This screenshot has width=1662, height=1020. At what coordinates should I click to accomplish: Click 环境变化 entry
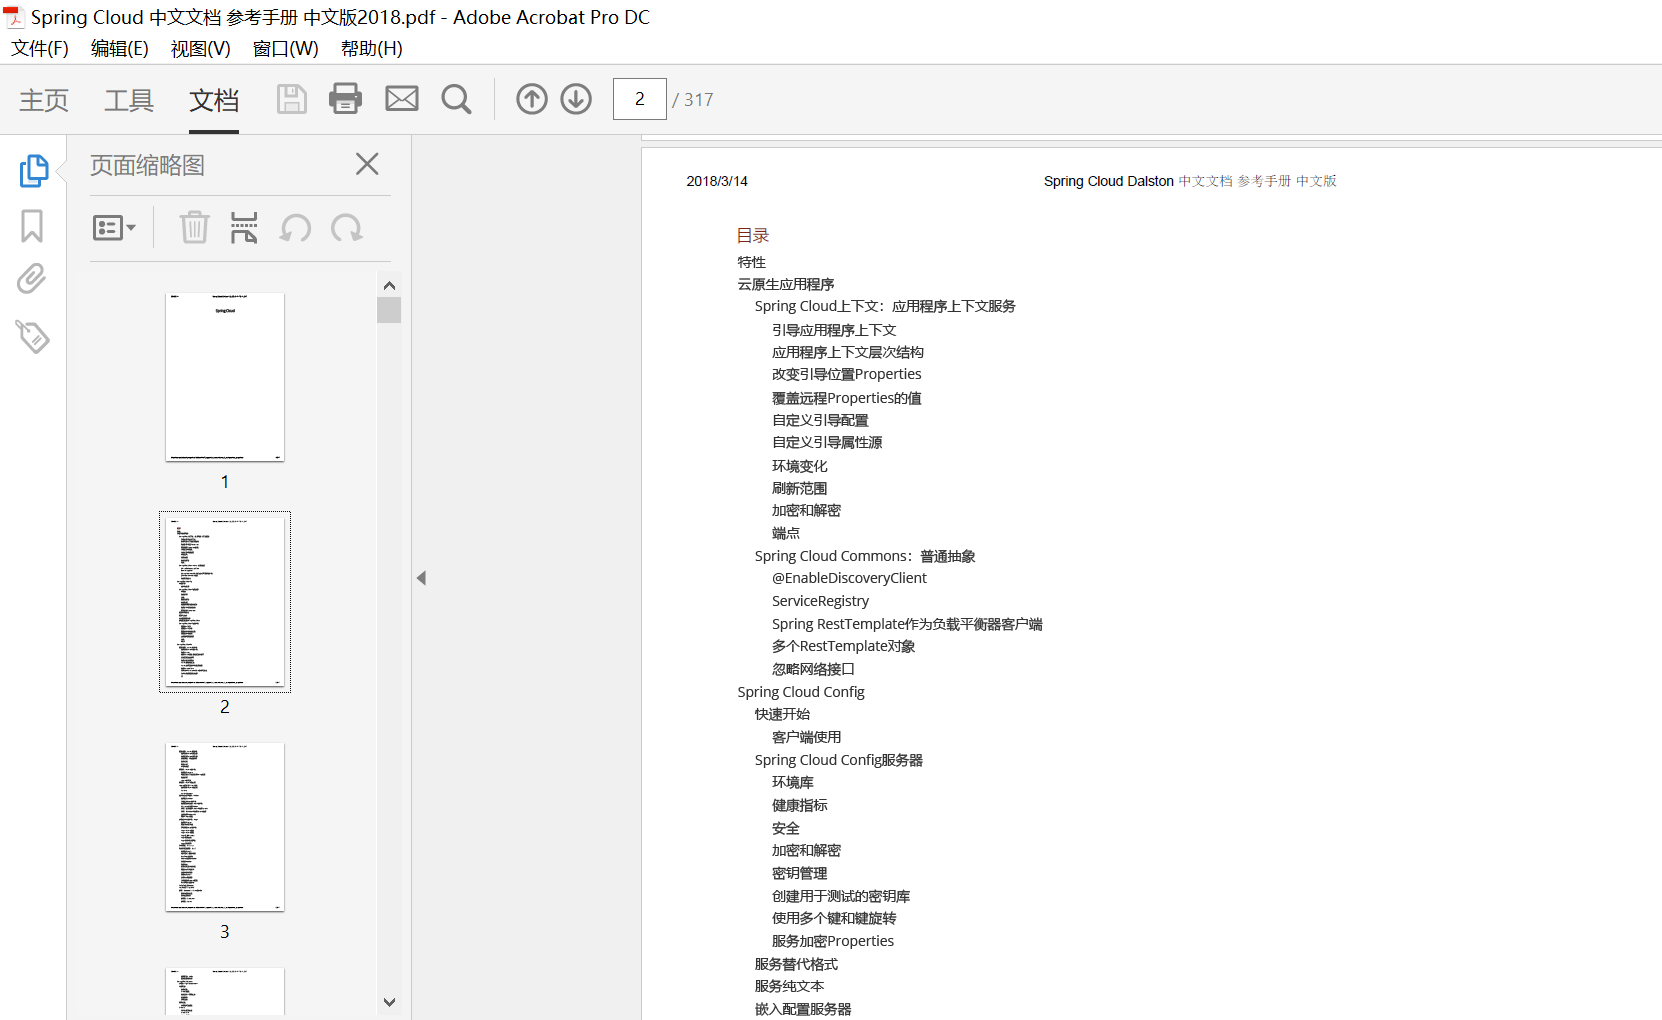(x=800, y=466)
